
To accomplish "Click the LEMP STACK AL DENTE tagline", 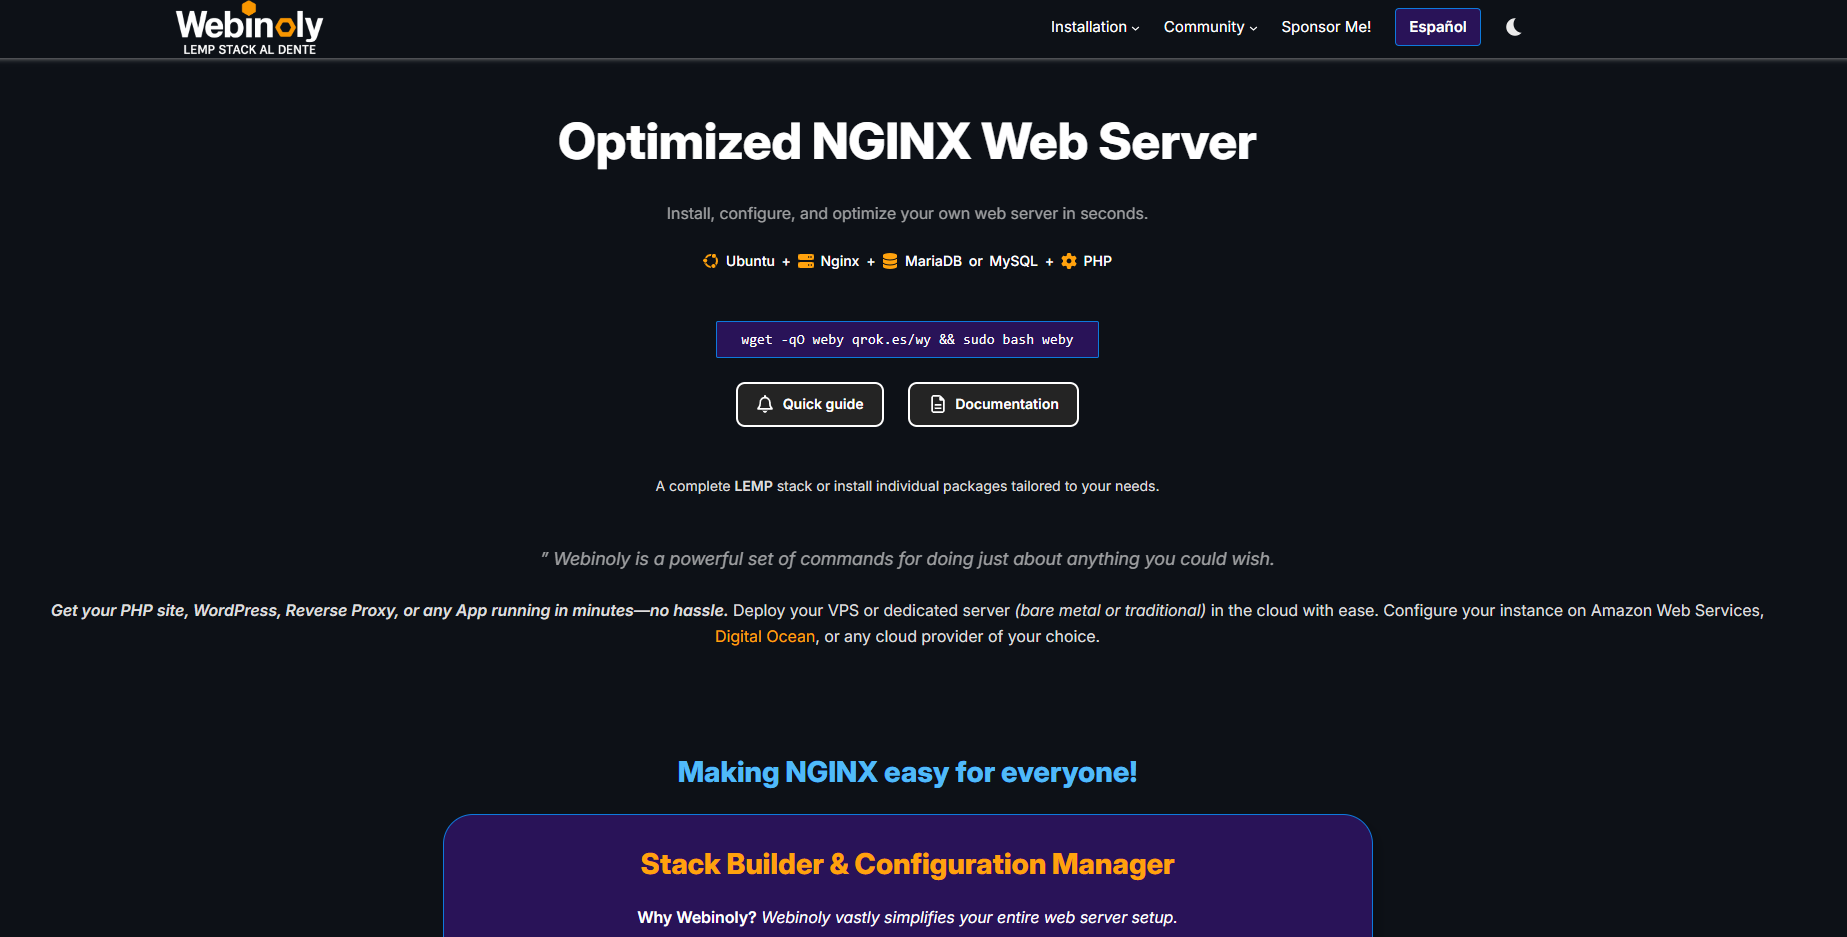I will 249,49.
